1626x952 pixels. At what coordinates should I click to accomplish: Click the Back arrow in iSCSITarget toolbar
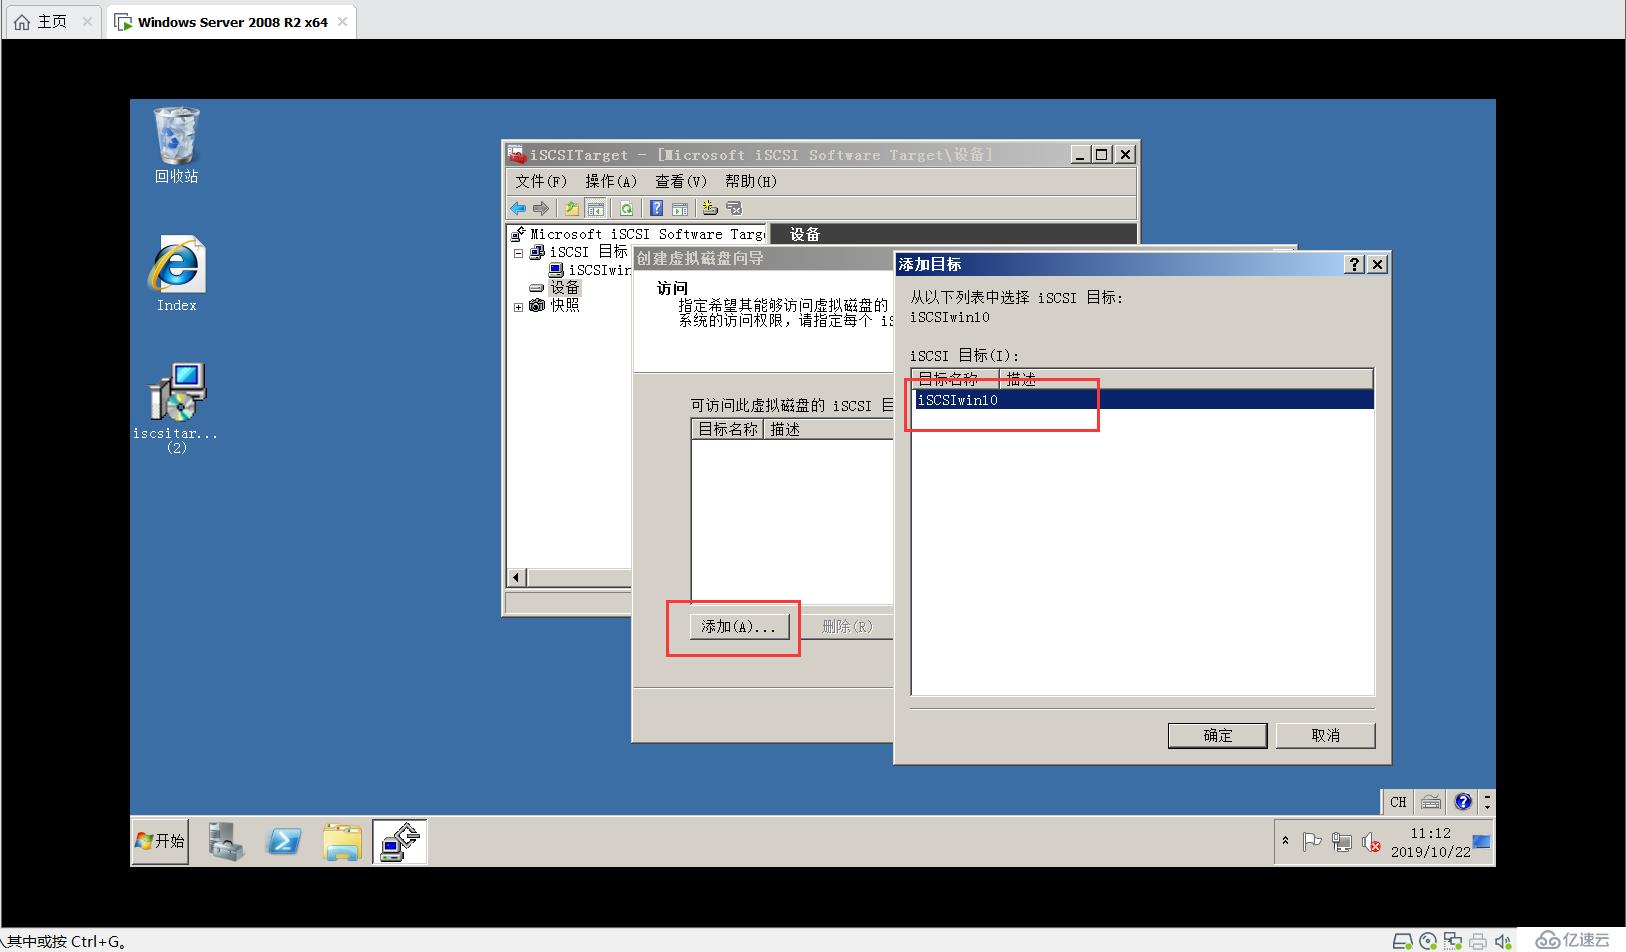tap(518, 208)
